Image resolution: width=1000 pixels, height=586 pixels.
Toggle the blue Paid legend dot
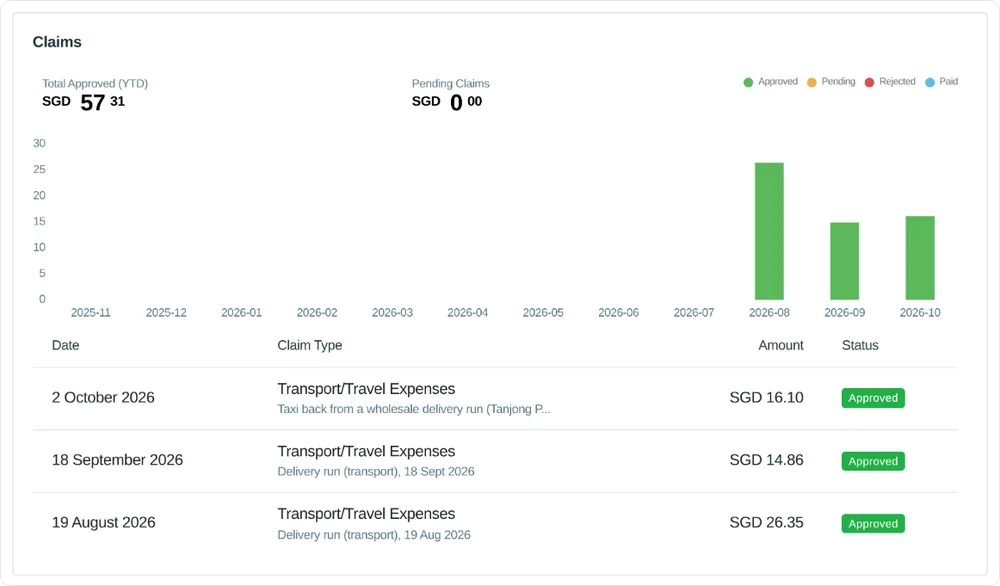pyautogui.click(x=930, y=82)
